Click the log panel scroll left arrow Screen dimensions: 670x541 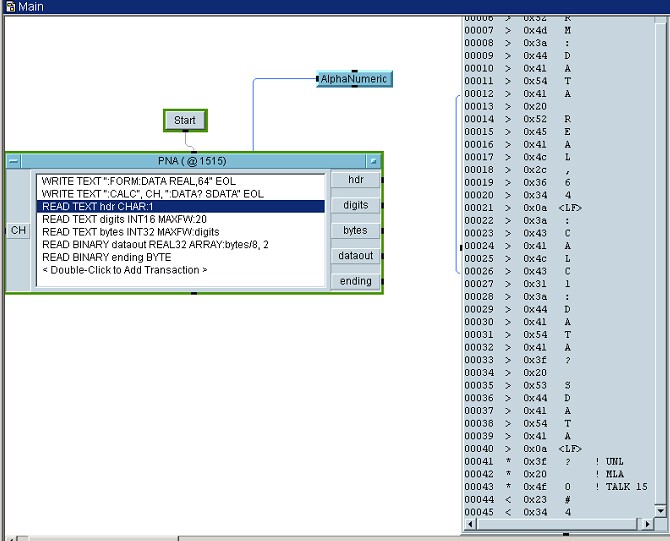(x=469, y=524)
